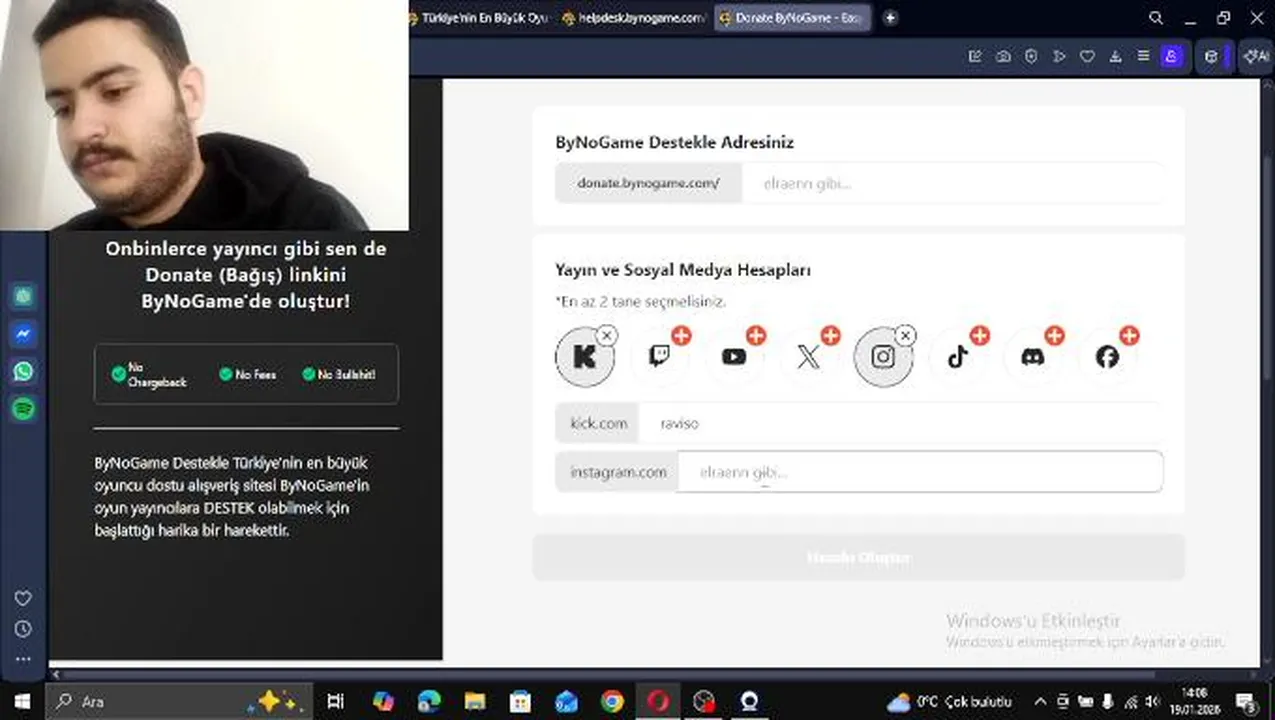Open bookmarks heart in Opera sidebar
The width and height of the screenshot is (1275, 720).
[x=23, y=598]
